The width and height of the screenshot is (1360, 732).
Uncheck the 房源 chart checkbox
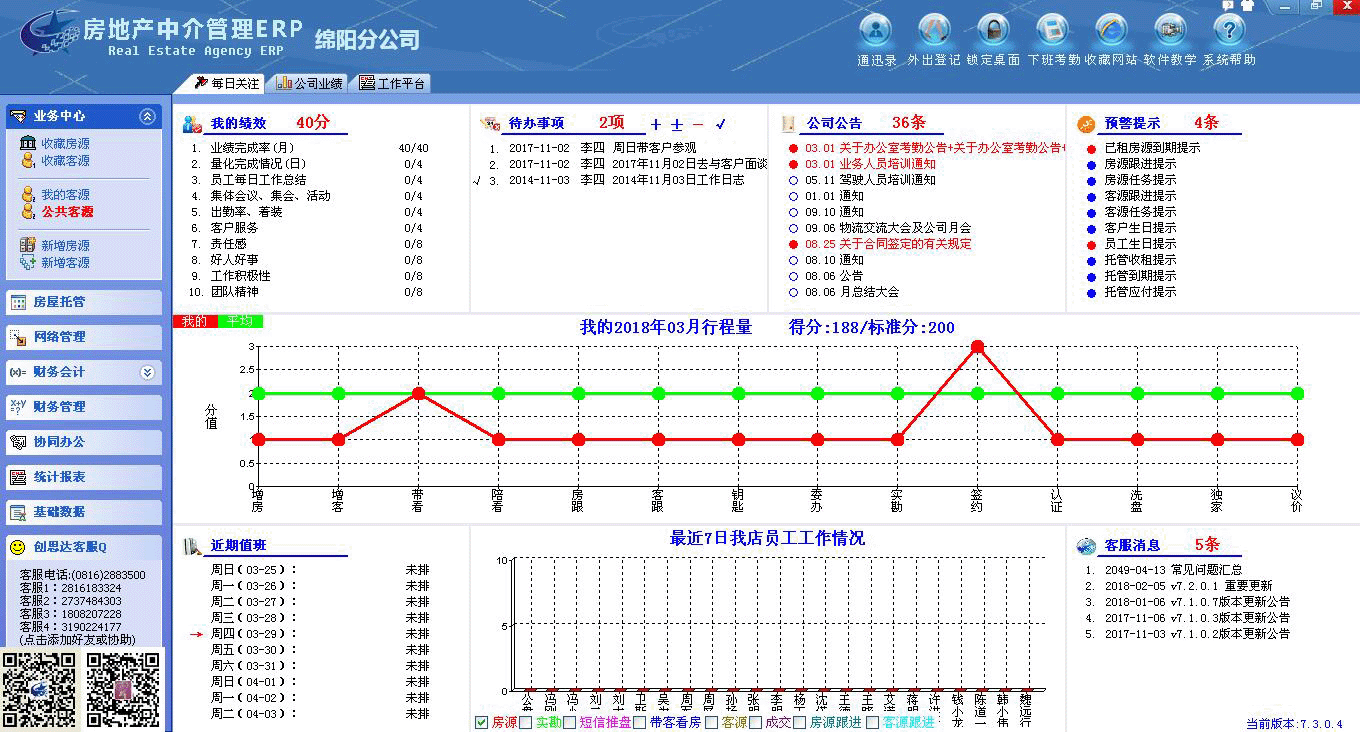click(x=482, y=722)
